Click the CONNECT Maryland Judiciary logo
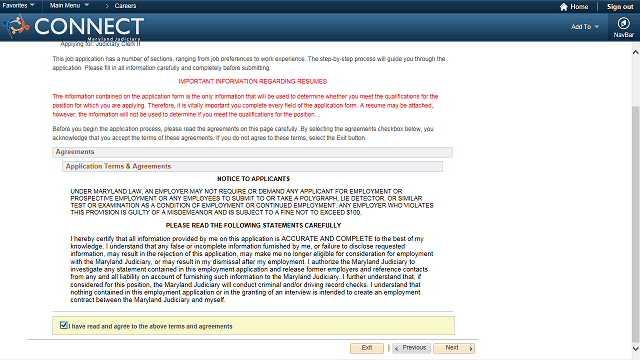 [x=73, y=27]
